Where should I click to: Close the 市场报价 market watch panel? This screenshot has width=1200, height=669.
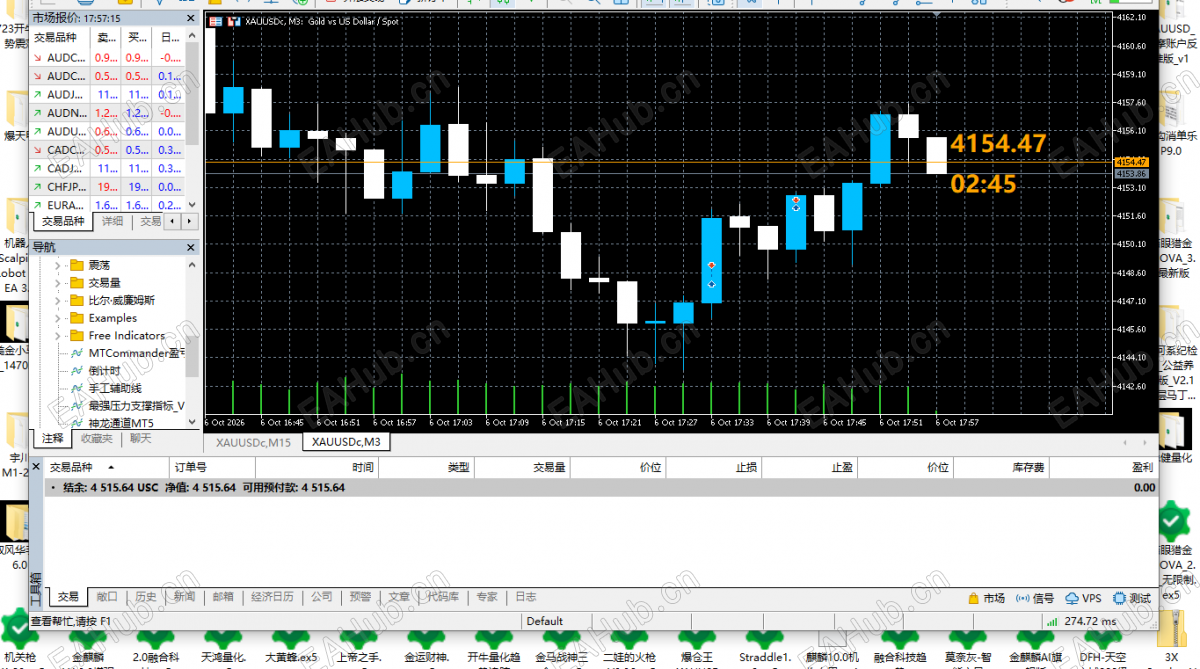[x=190, y=18]
